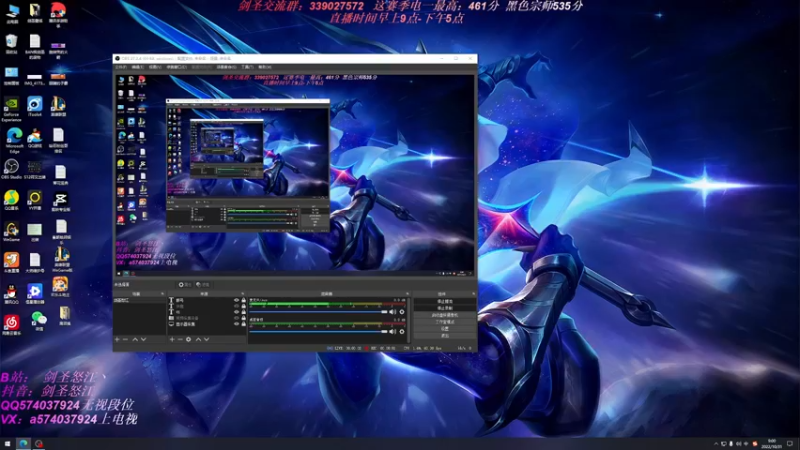The width and height of the screenshot is (800, 450).
Task: Open OBS Studio desktop shortcut
Action: pyautogui.click(x=11, y=169)
